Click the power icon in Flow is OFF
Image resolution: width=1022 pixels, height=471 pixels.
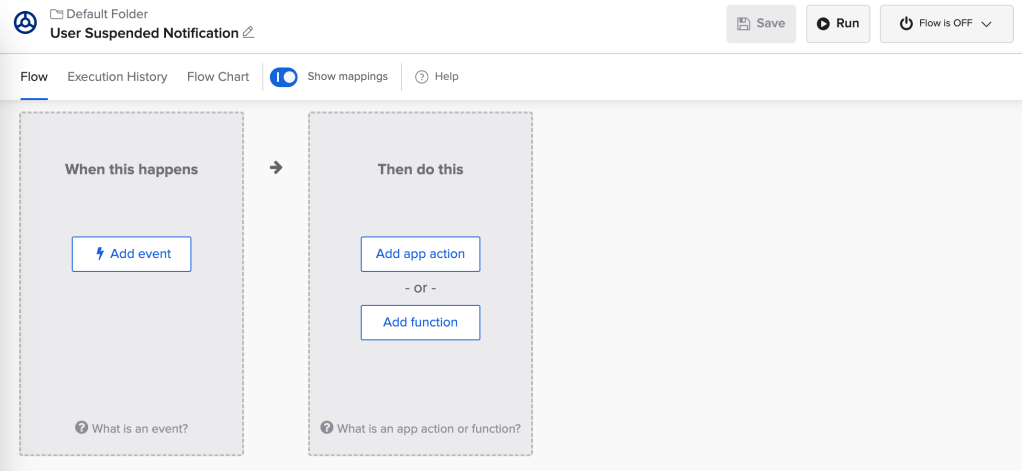(x=906, y=24)
